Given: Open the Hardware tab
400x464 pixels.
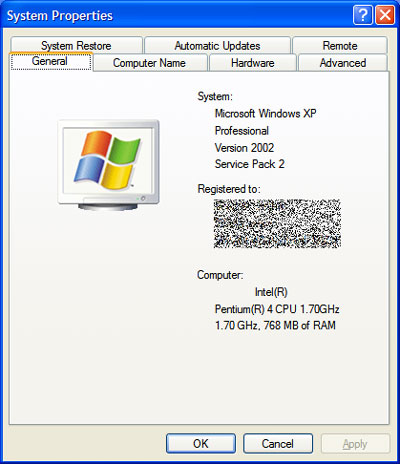Looking at the screenshot, I should [252, 63].
